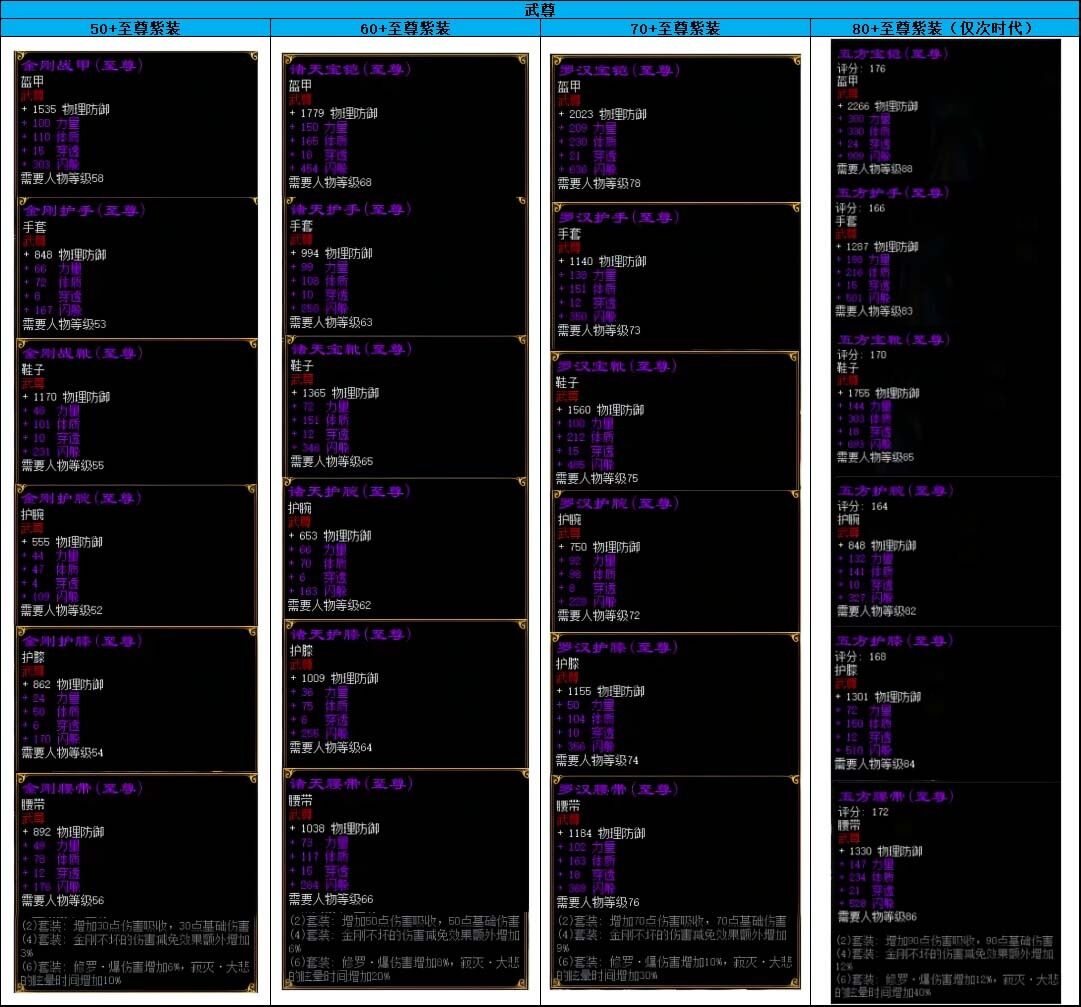This screenshot has width=1081, height=1007.
Task: Click the '+ 1184 物理防御' stat line
Action: coord(601,833)
